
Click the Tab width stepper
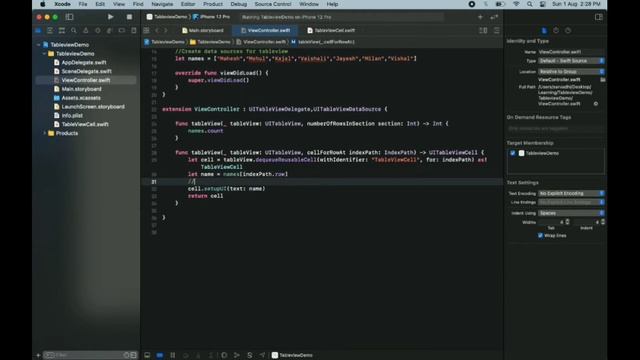(567, 222)
